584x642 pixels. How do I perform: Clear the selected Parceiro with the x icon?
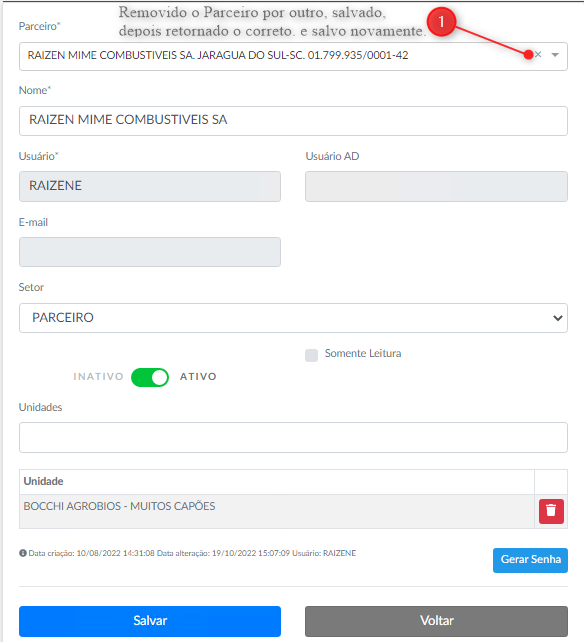pos(538,54)
